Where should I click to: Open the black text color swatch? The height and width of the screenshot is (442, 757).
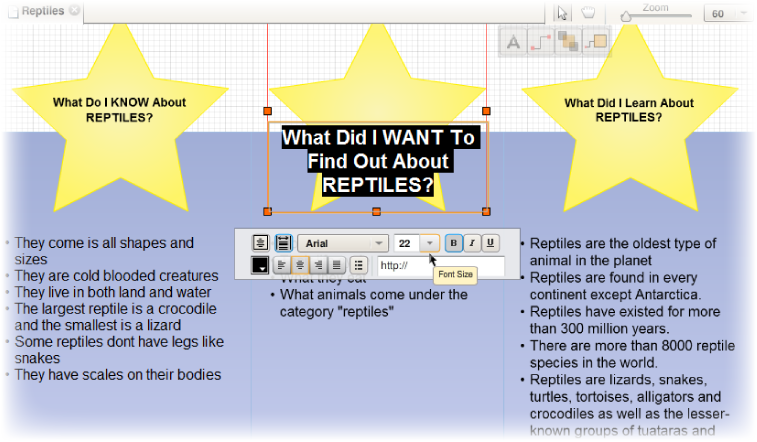coord(260,265)
